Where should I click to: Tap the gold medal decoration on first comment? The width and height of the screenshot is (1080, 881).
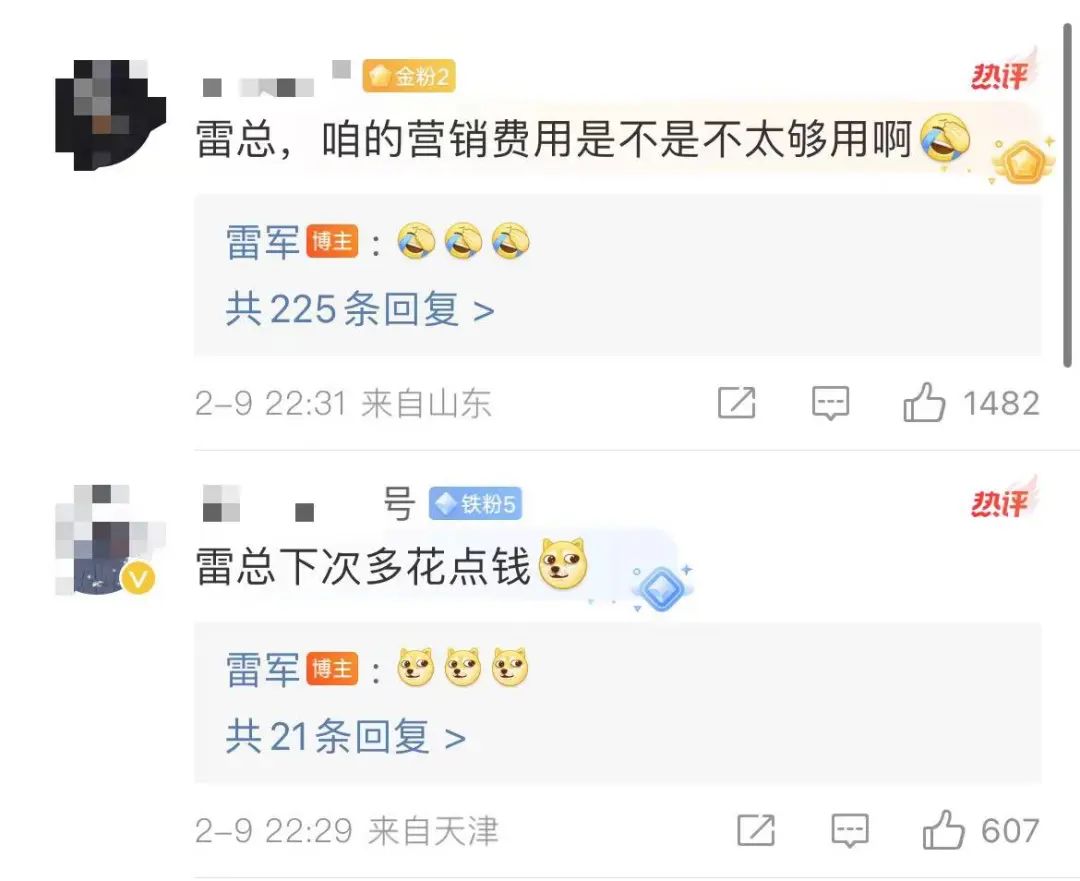click(1024, 160)
